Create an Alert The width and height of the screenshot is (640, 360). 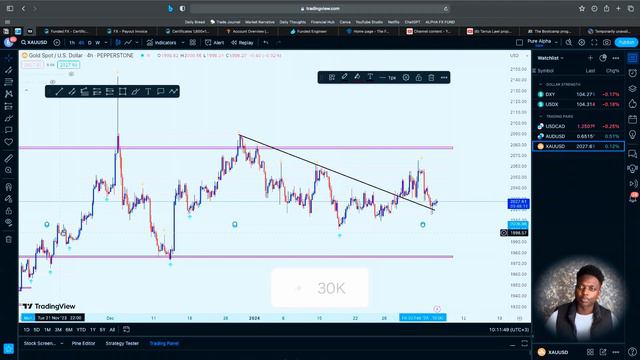coord(215,42)
